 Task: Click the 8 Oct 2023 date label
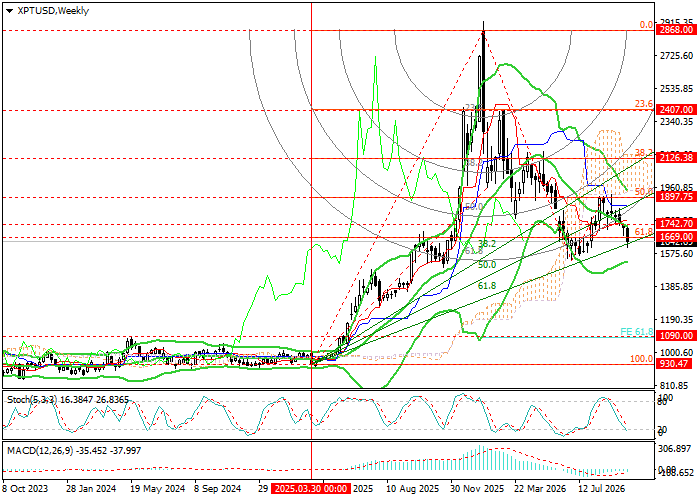[25, 488]
